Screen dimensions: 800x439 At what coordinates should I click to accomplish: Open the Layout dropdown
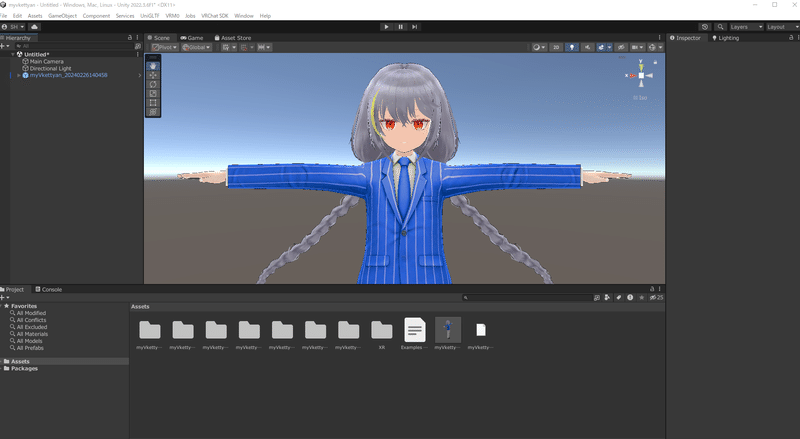point(782,27)
